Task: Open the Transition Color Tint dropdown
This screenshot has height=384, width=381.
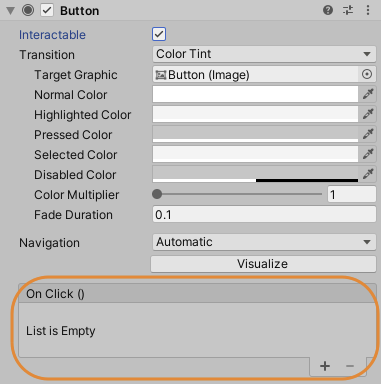Action: [264, 54]
